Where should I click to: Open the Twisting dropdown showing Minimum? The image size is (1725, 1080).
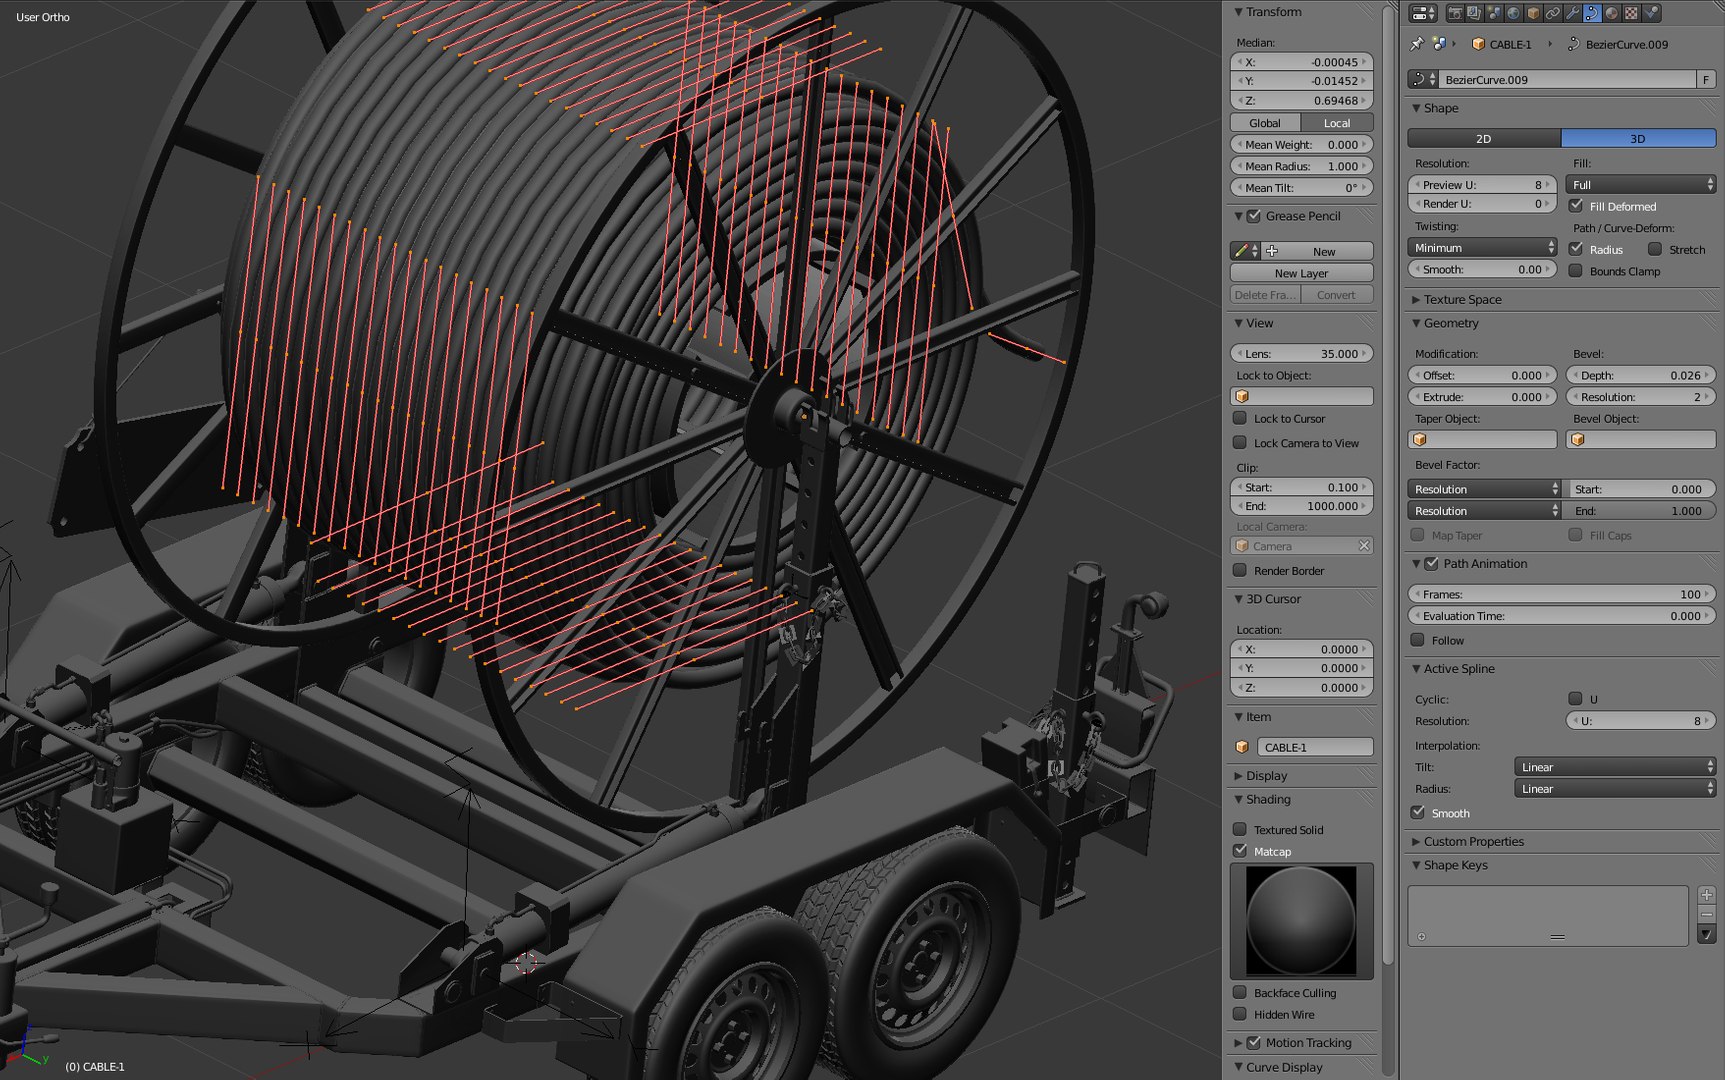[1482, 248]
